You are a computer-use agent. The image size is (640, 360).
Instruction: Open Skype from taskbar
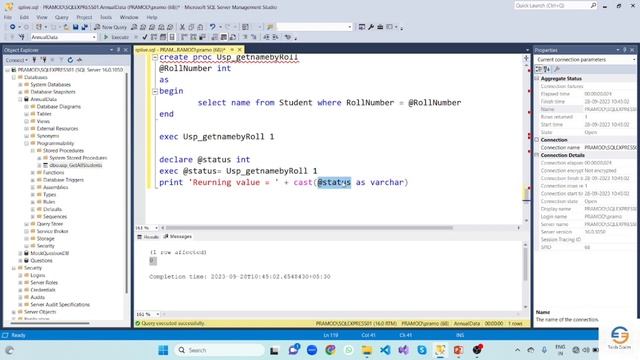pyautogui.click(x=422, y=350)
